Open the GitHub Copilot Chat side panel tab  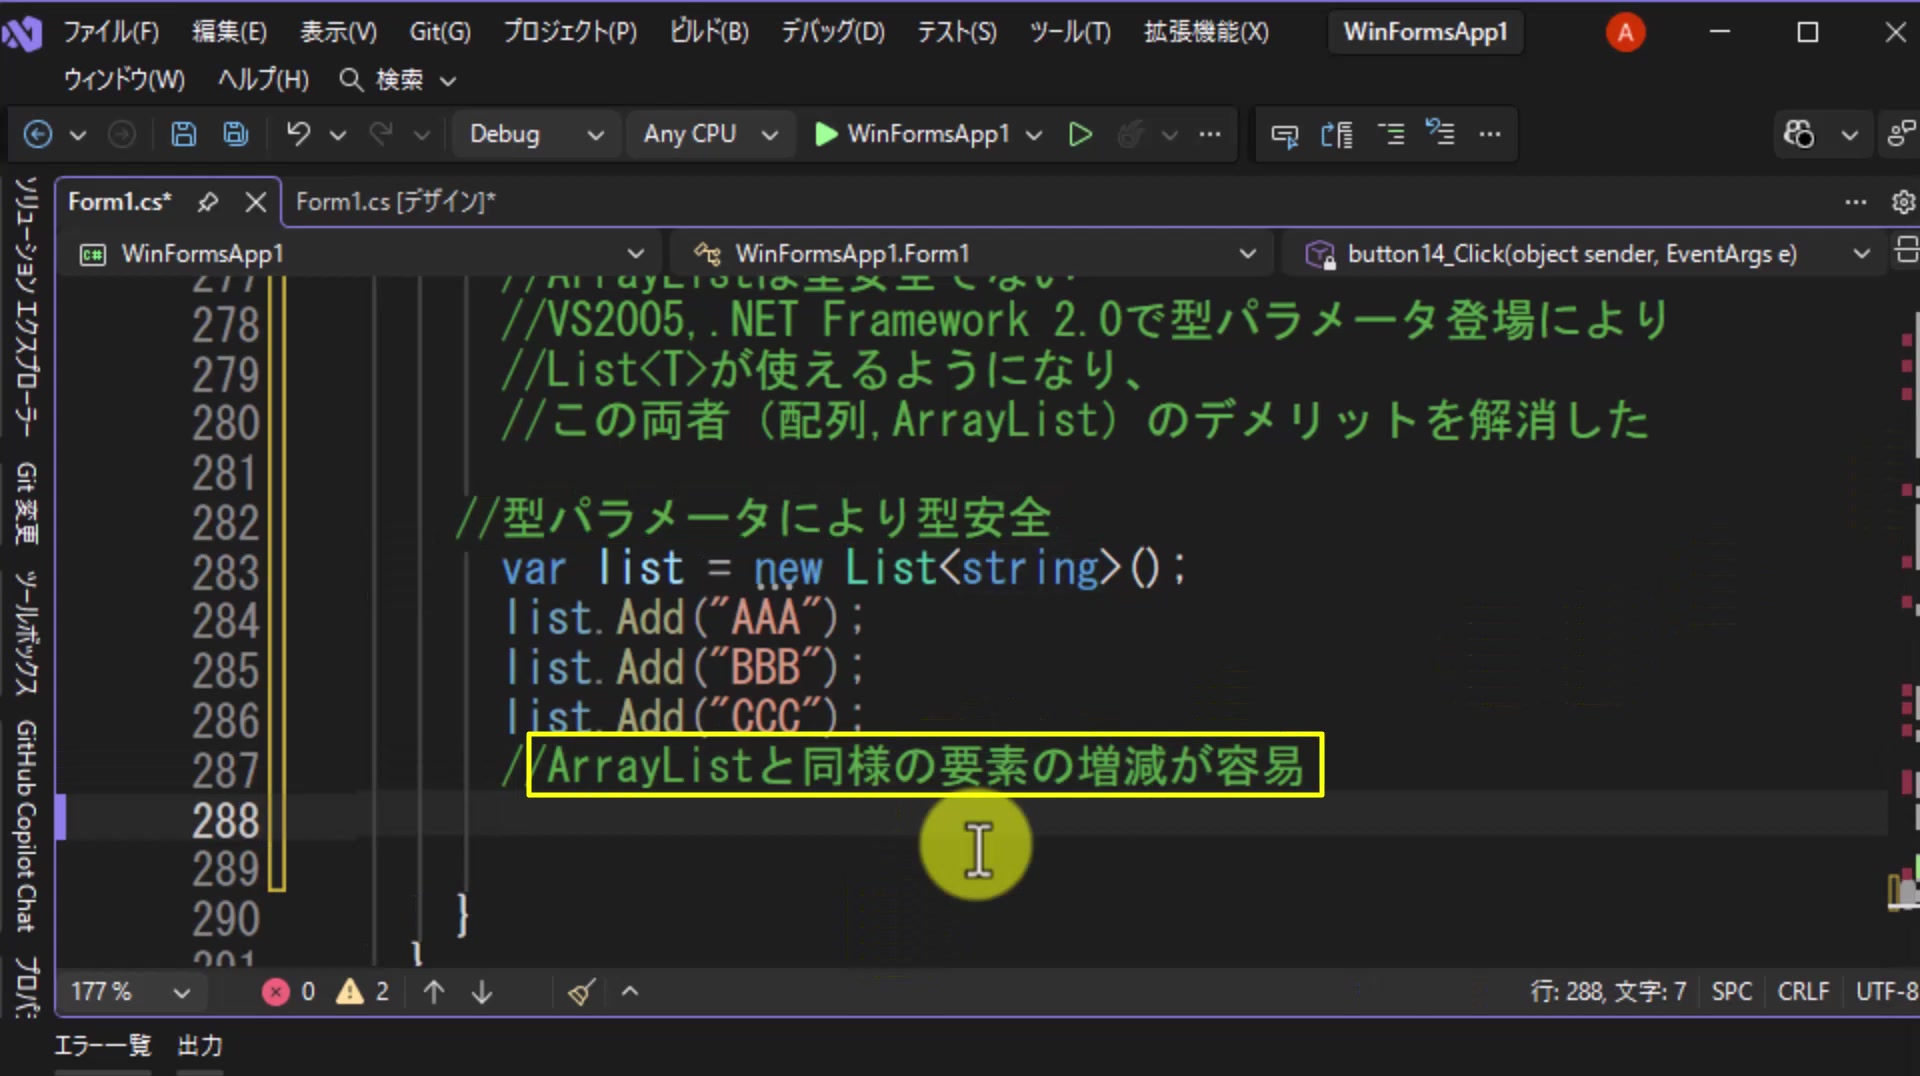[26, 825]
